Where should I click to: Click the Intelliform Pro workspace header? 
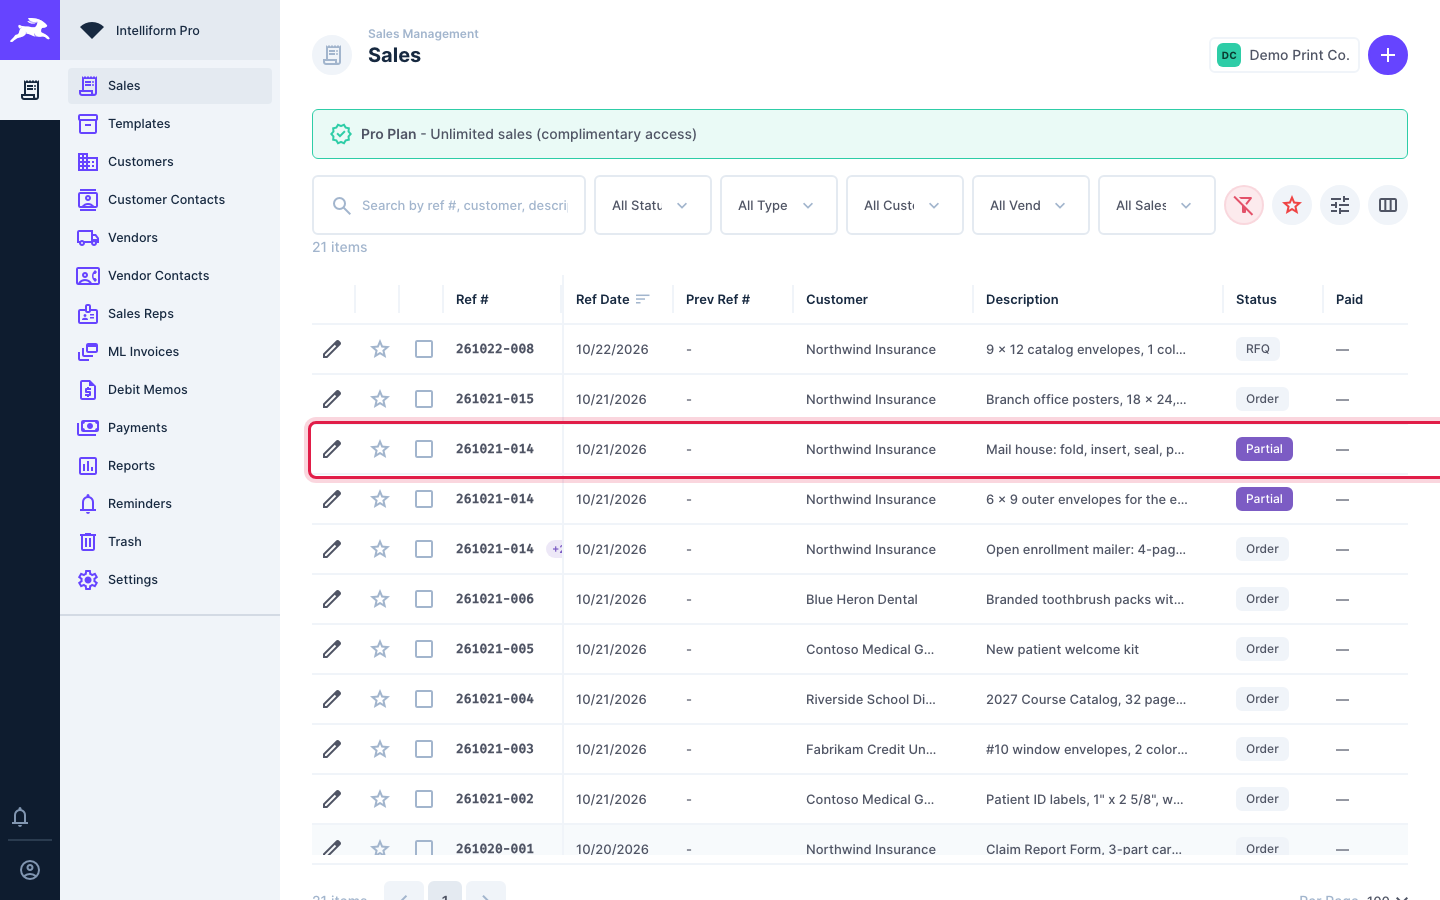(170, 30)
